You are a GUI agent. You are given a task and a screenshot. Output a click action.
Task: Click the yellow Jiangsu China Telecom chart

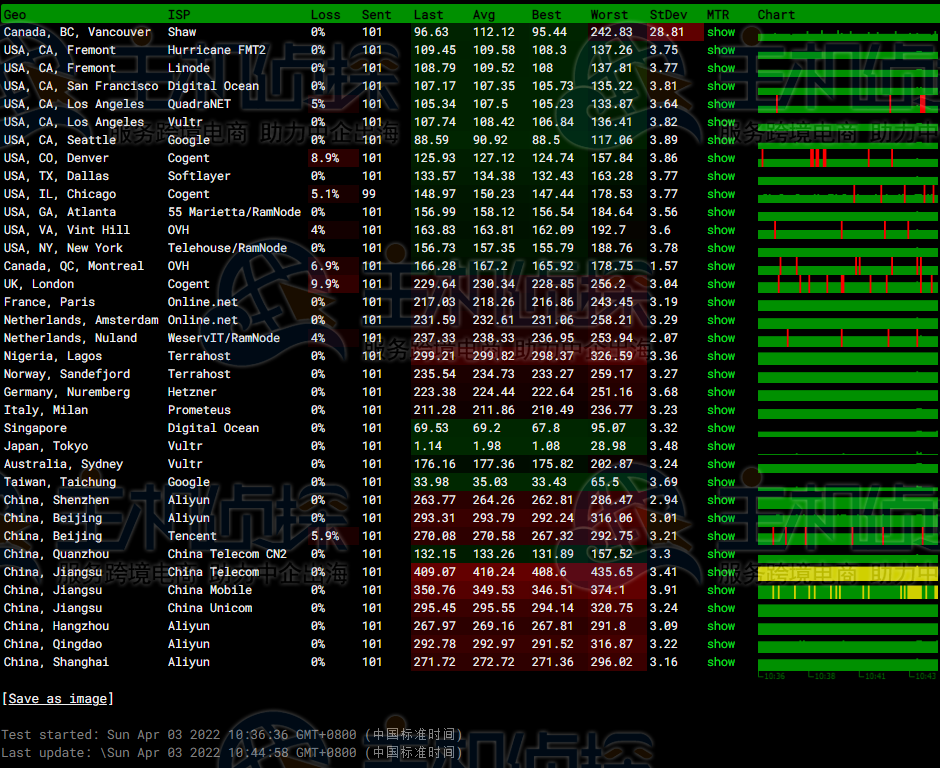tap(847, 573)
